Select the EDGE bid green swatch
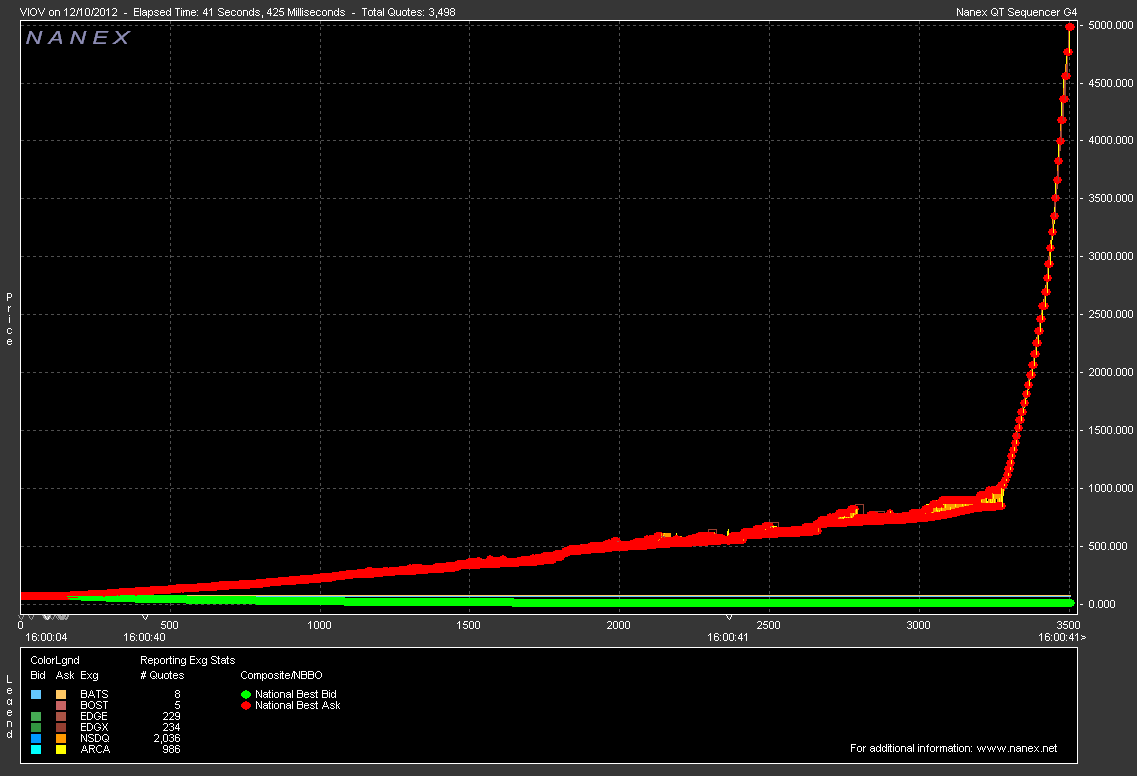The width and height of the screenshot is (1137, 776). 36,717
